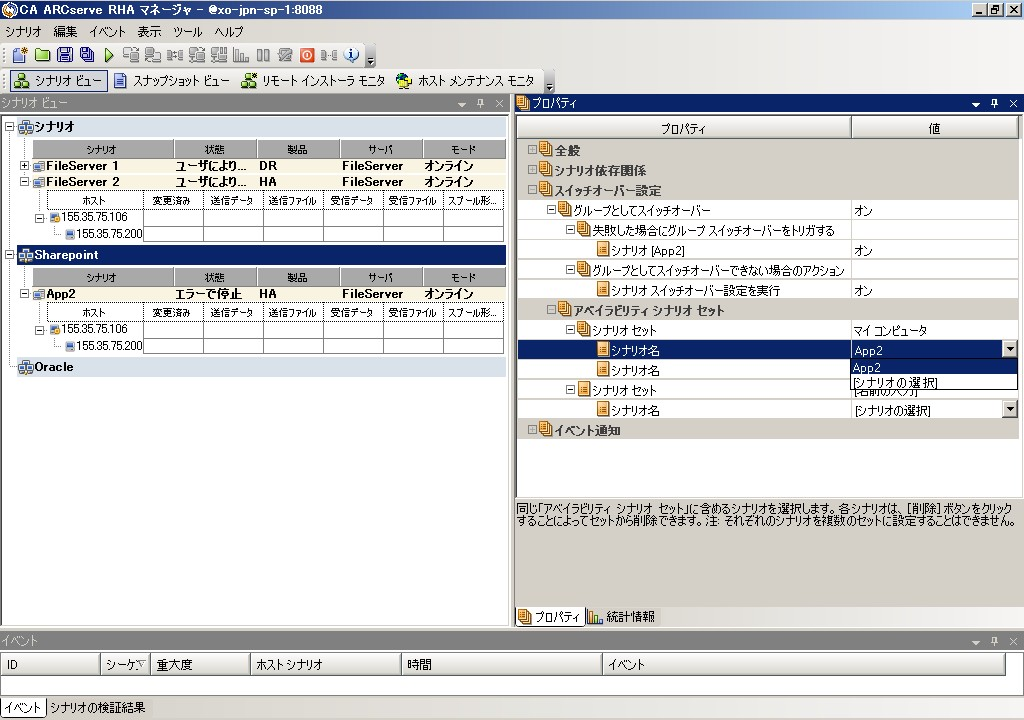Click the green folder open icon
Image resolution: width=1024 pixels, height=720 pixels.
point(42,55)
